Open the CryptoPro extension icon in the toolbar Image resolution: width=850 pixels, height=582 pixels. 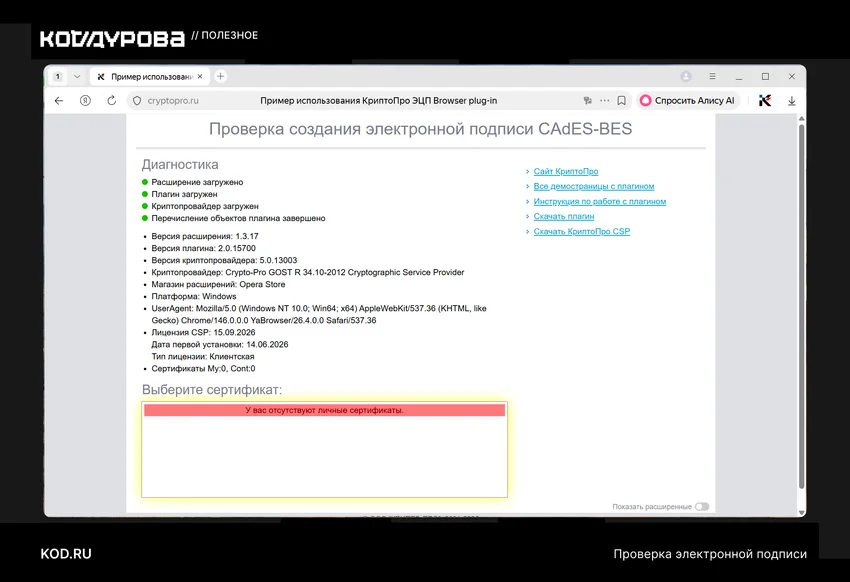[765, 101]
